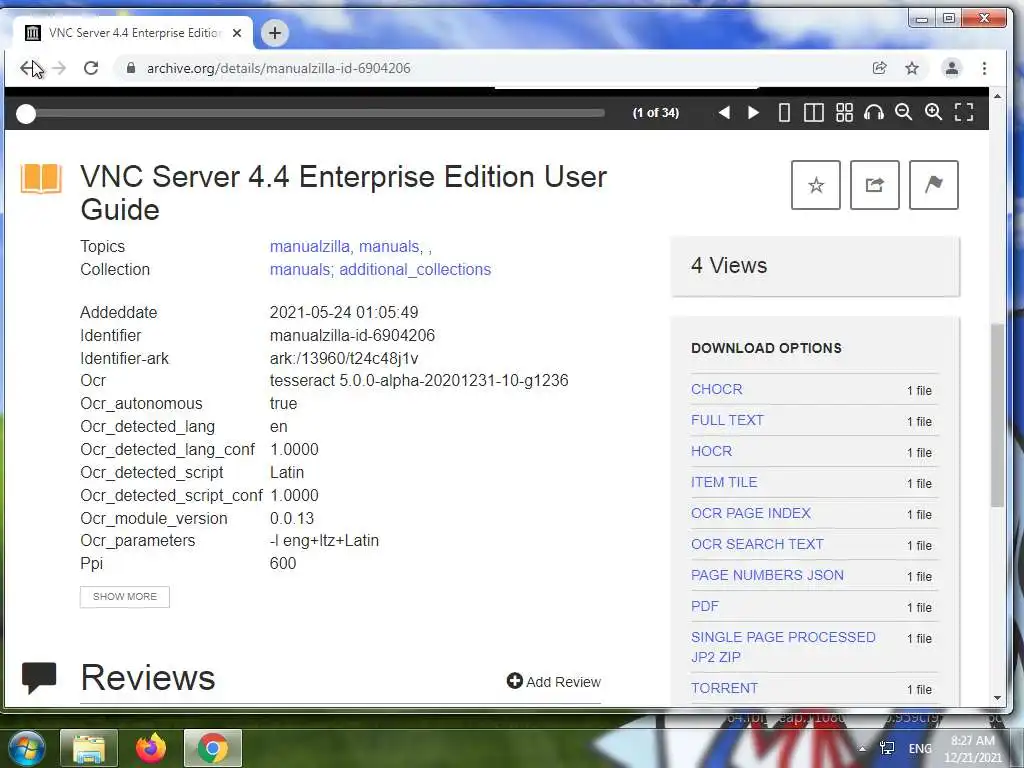1024x768 pixels.
Task: Download ITEM TILE option
Action: pos(724,482)
